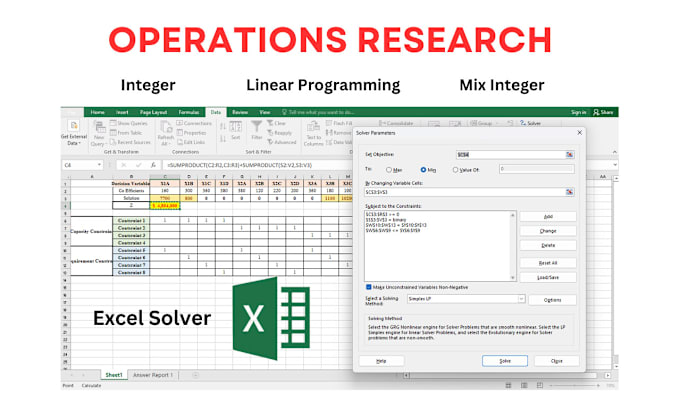Click Delete constraint button
The height and width of the screenshot is (409, 680).
(x=548, y=245)
